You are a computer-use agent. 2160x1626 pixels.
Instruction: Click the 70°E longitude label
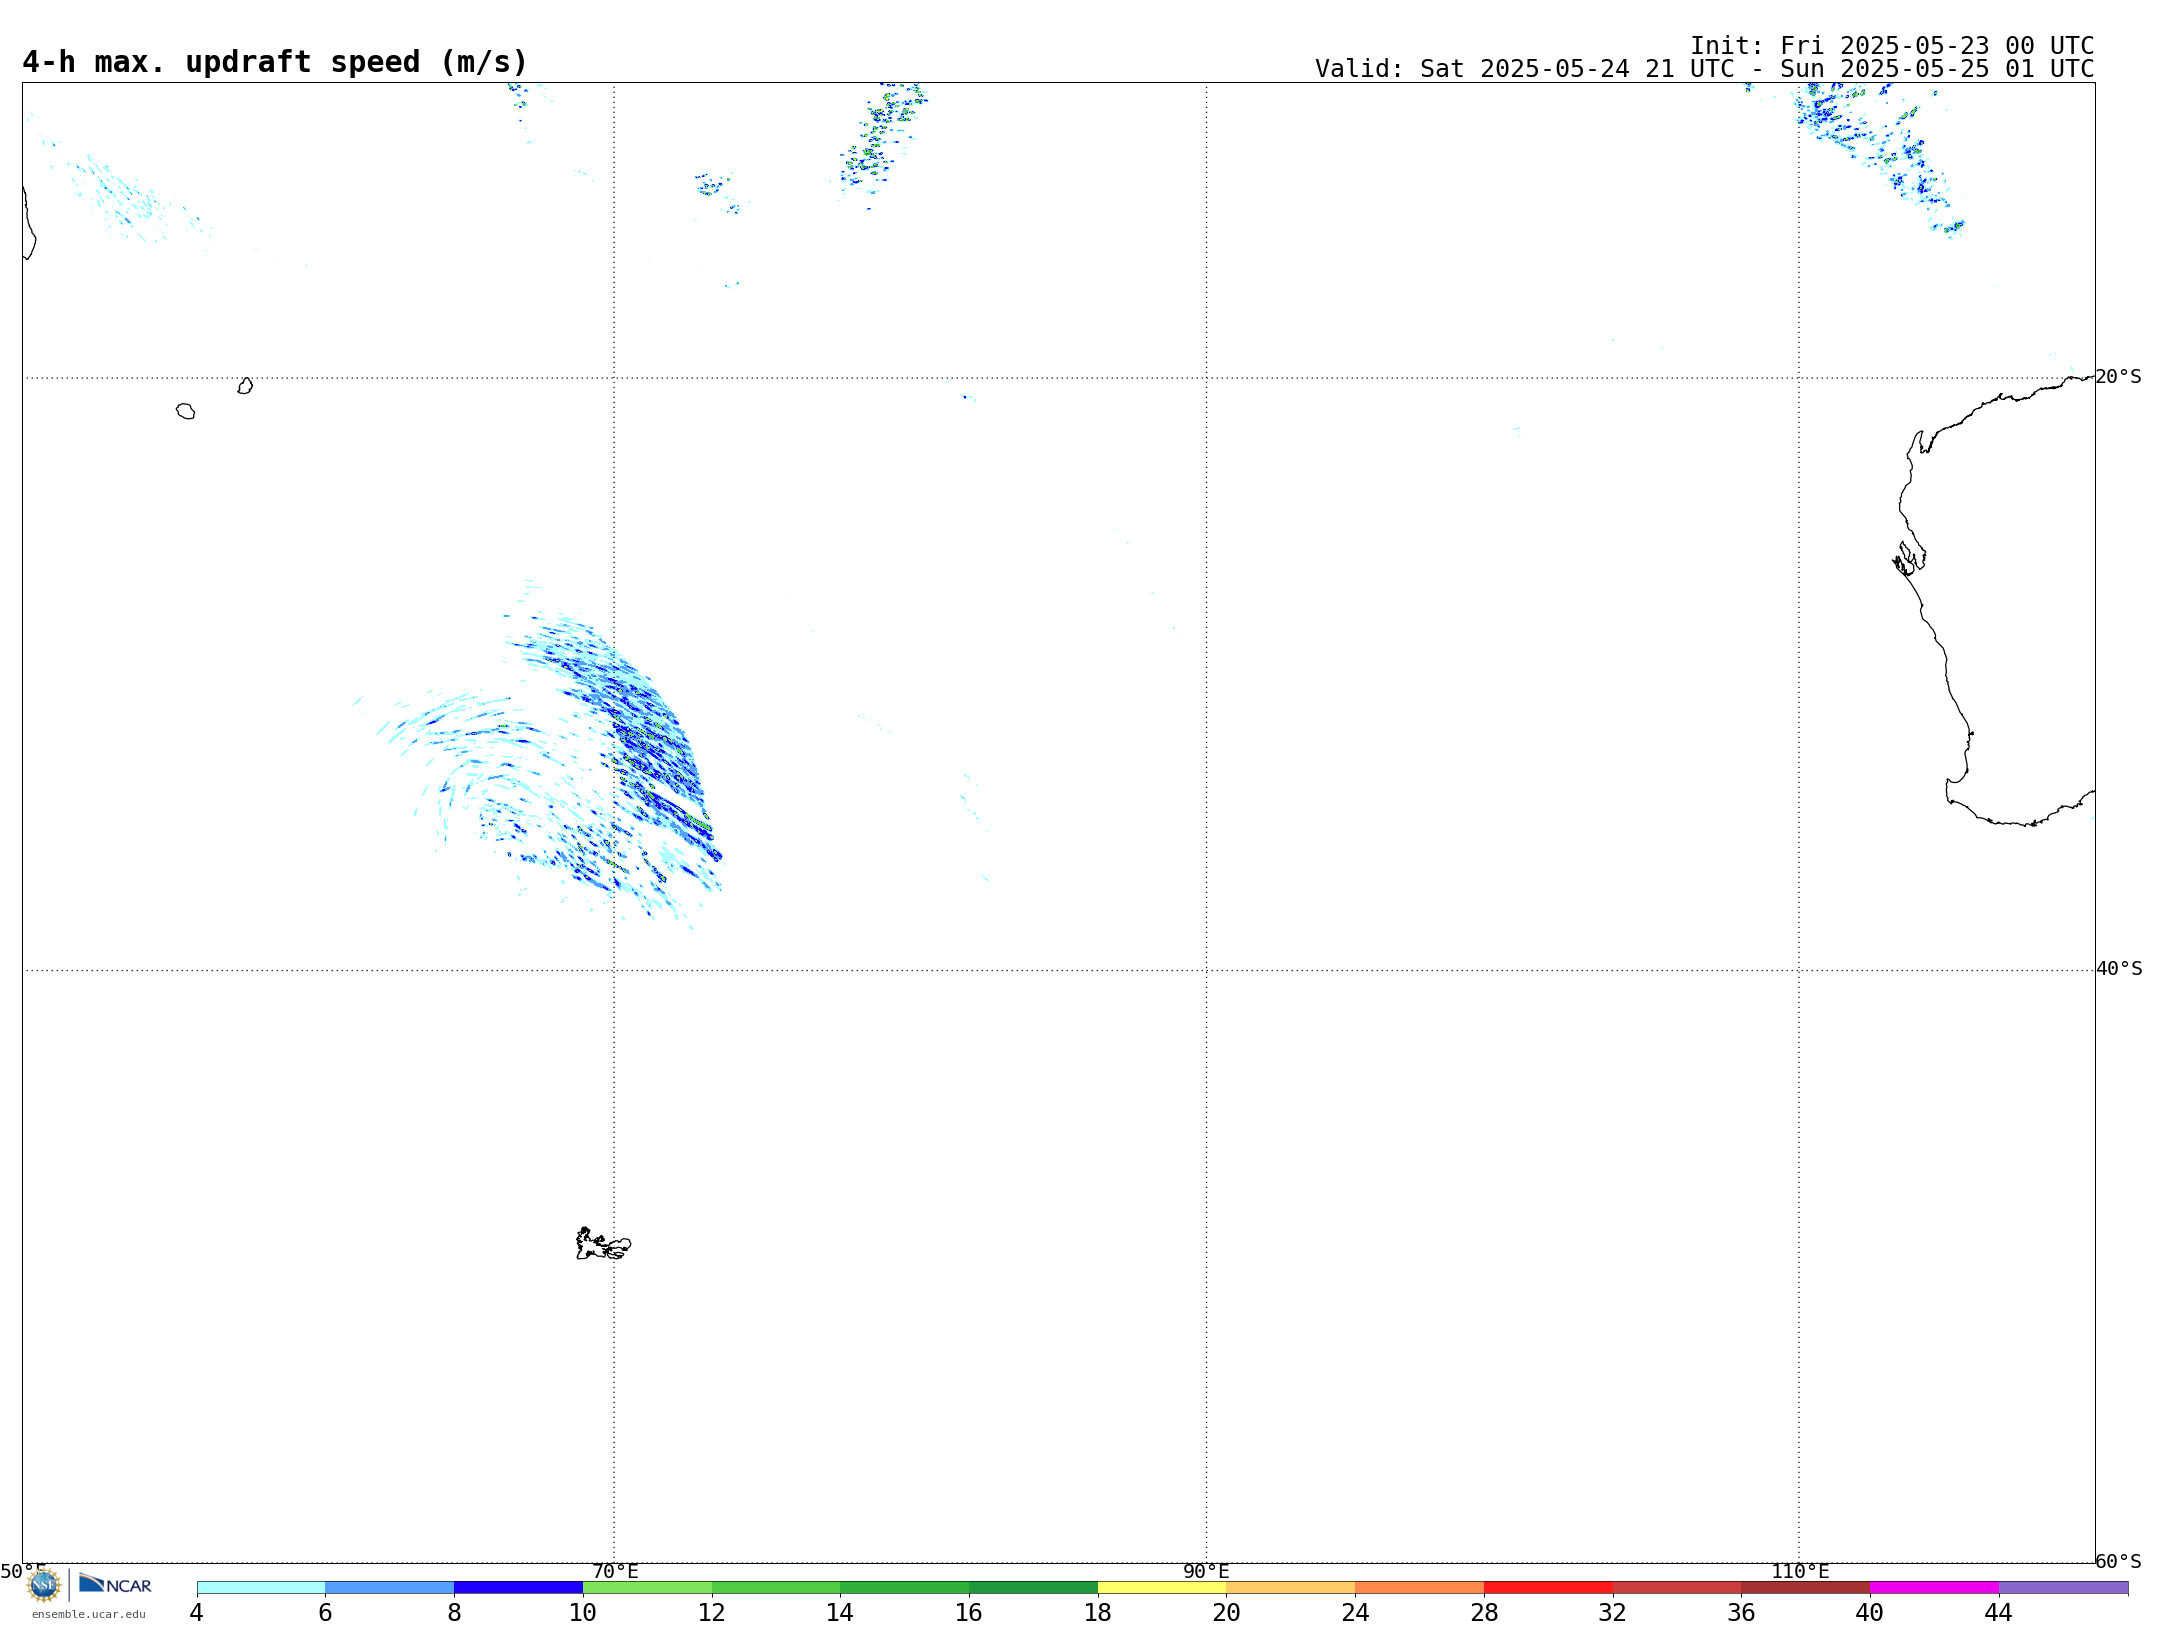point(615,1571)
